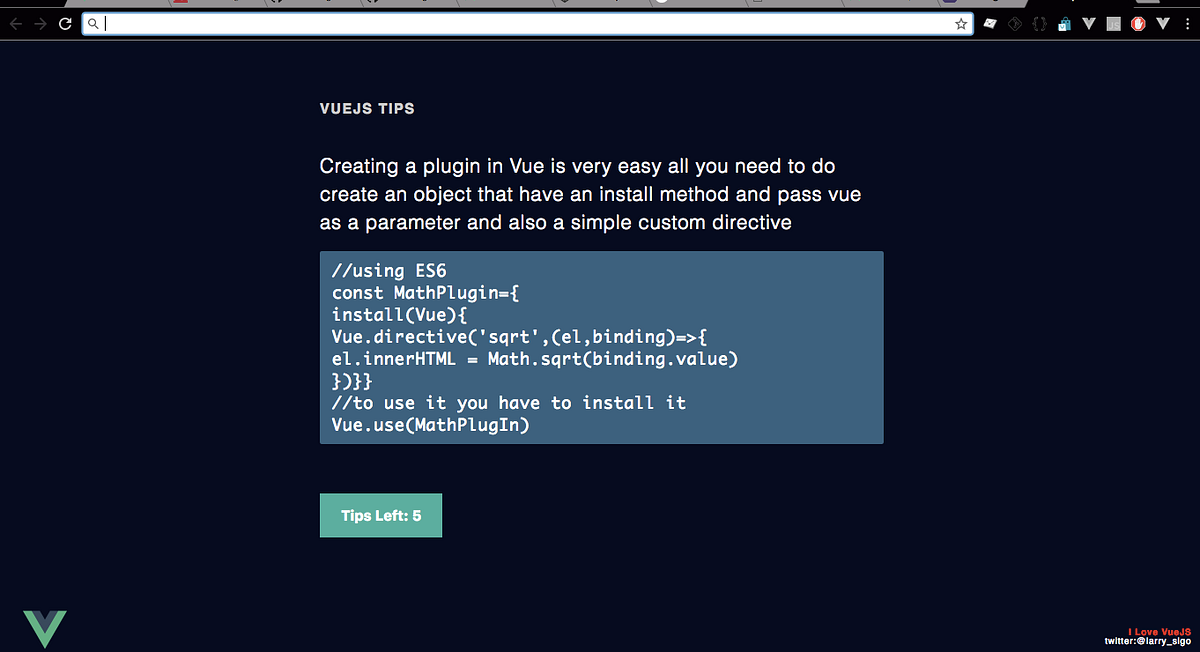Click the browser back arrow

point(16,23)
